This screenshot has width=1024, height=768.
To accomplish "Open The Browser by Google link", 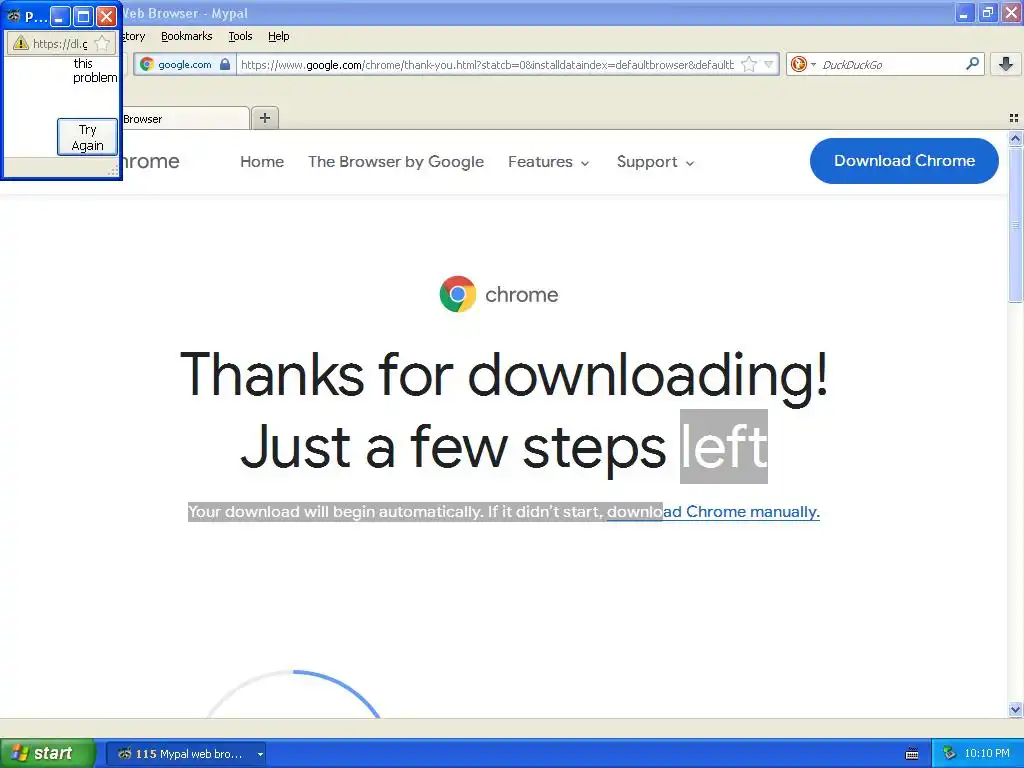I will (x=396, y=161).
